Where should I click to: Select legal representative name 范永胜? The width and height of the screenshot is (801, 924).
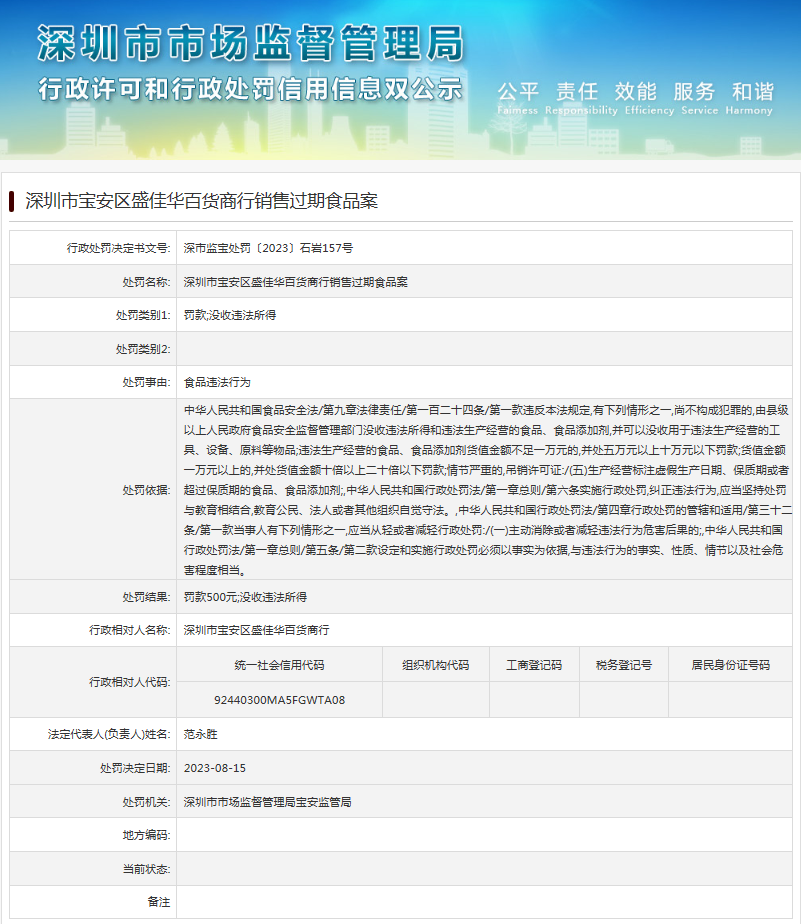pyautogui.click(x=200, y=734)
